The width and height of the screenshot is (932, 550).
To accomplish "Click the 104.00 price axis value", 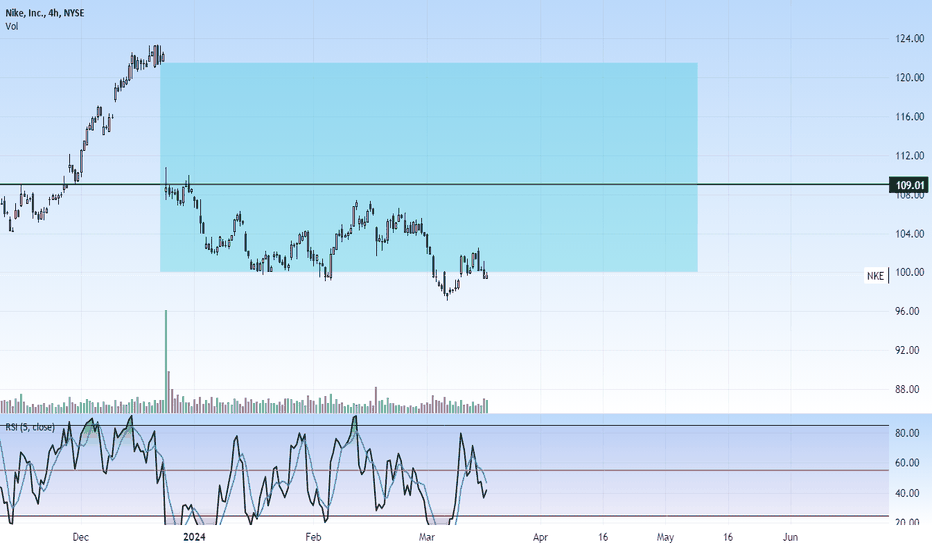I will pos(909,234).
